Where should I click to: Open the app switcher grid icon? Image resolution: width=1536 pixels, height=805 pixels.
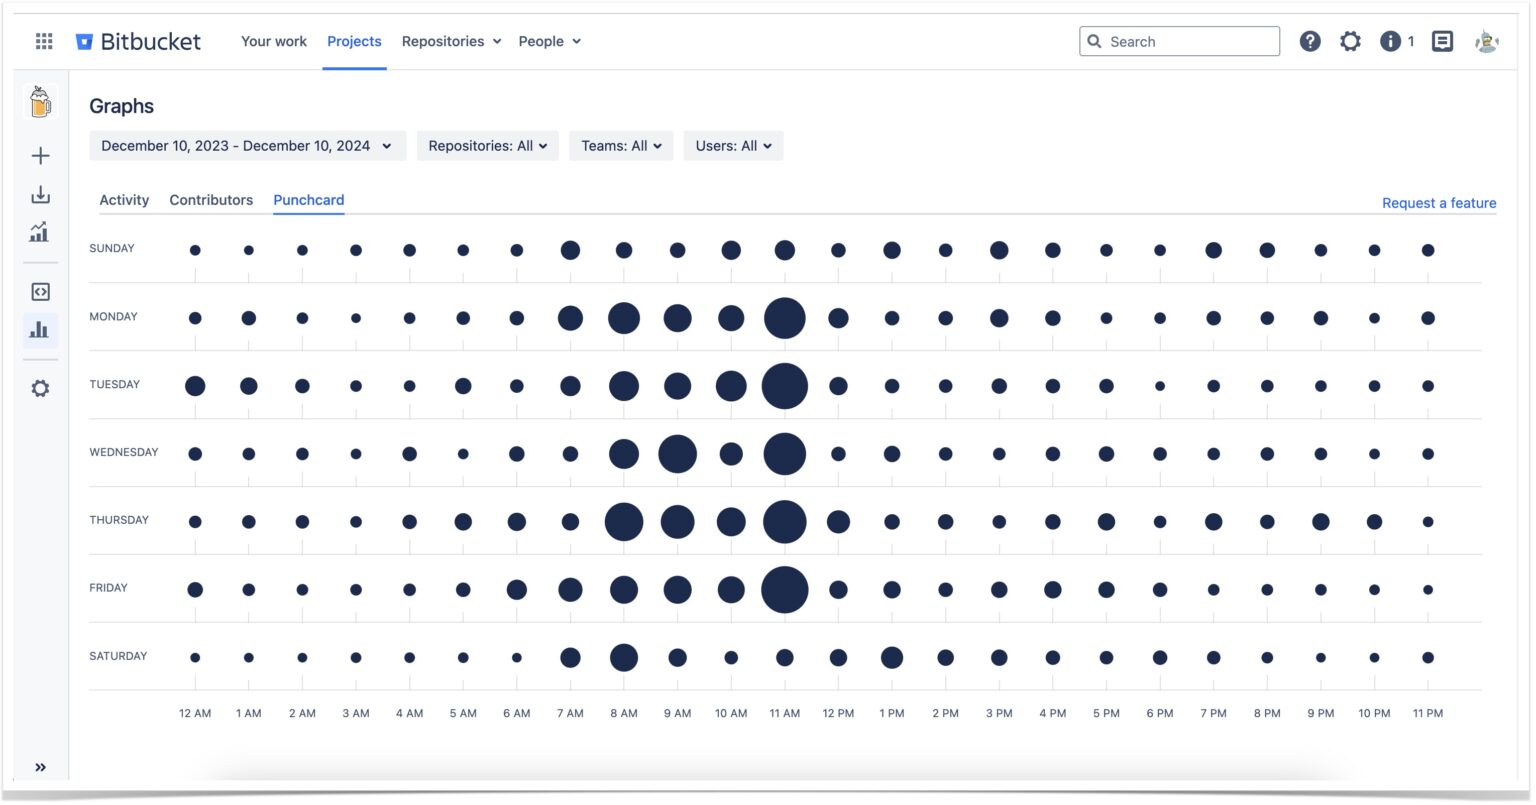point(43,41)
